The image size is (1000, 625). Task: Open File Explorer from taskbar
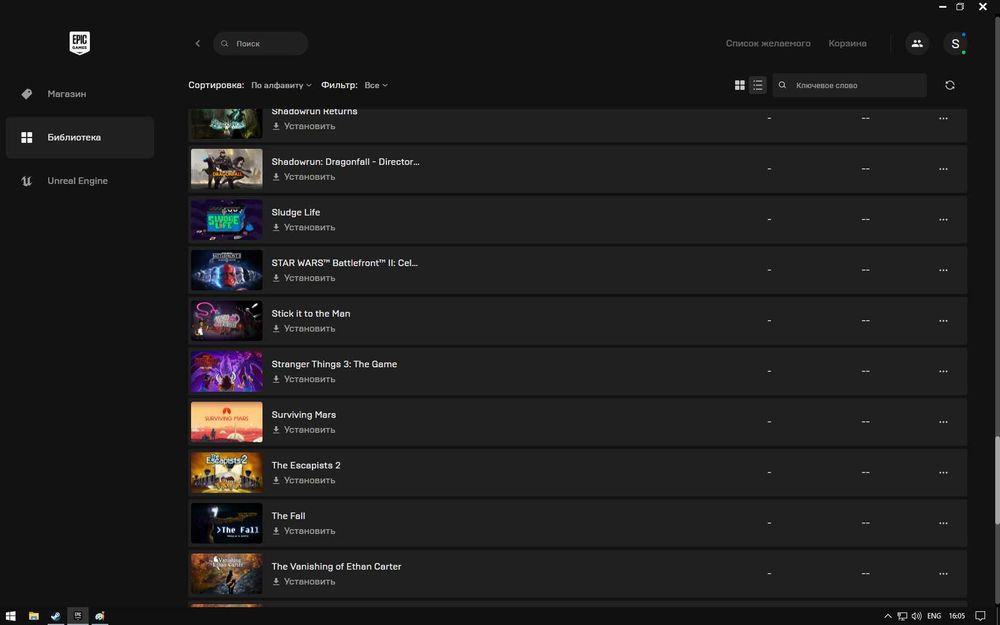coord(33,615)
